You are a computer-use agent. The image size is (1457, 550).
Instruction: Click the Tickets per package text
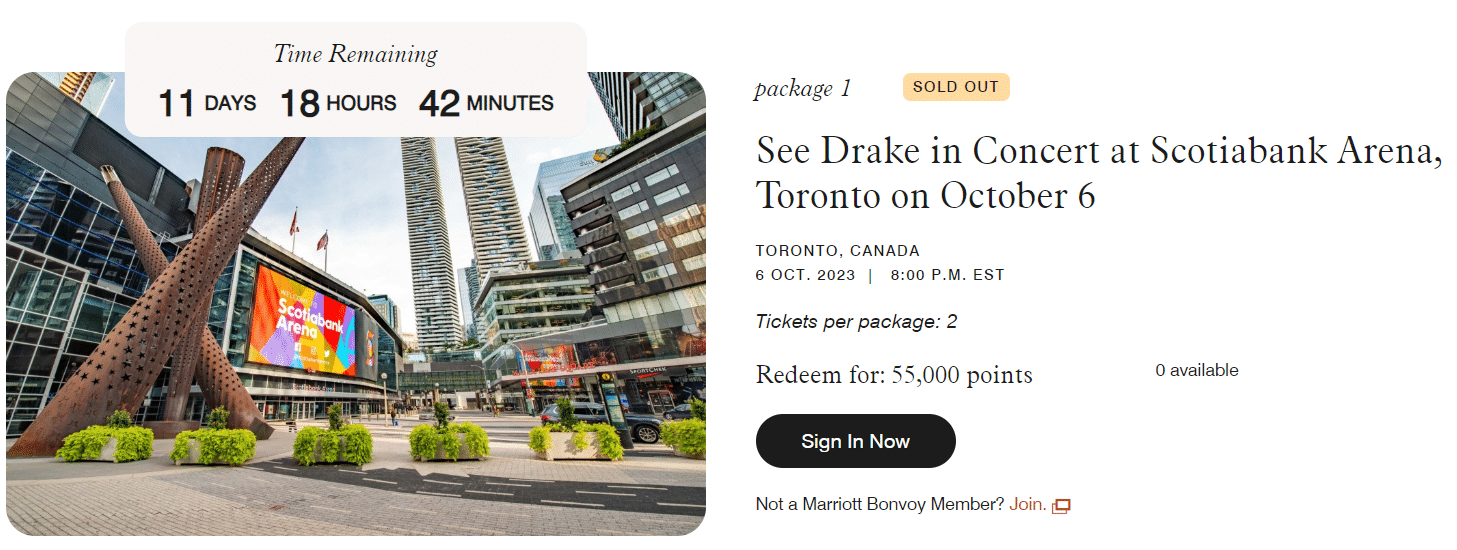856,322
